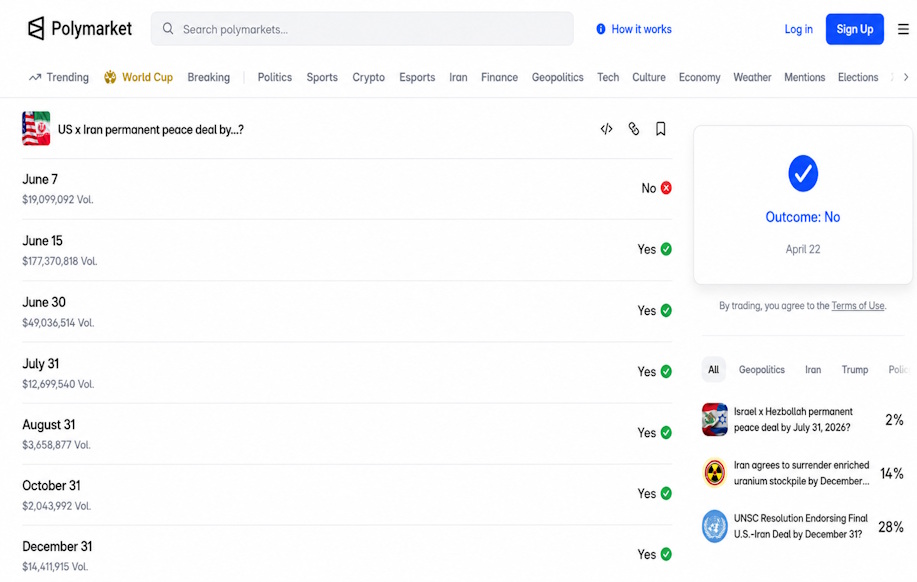
Task: Open the embed code icon
Action: (x=606, y=129)
